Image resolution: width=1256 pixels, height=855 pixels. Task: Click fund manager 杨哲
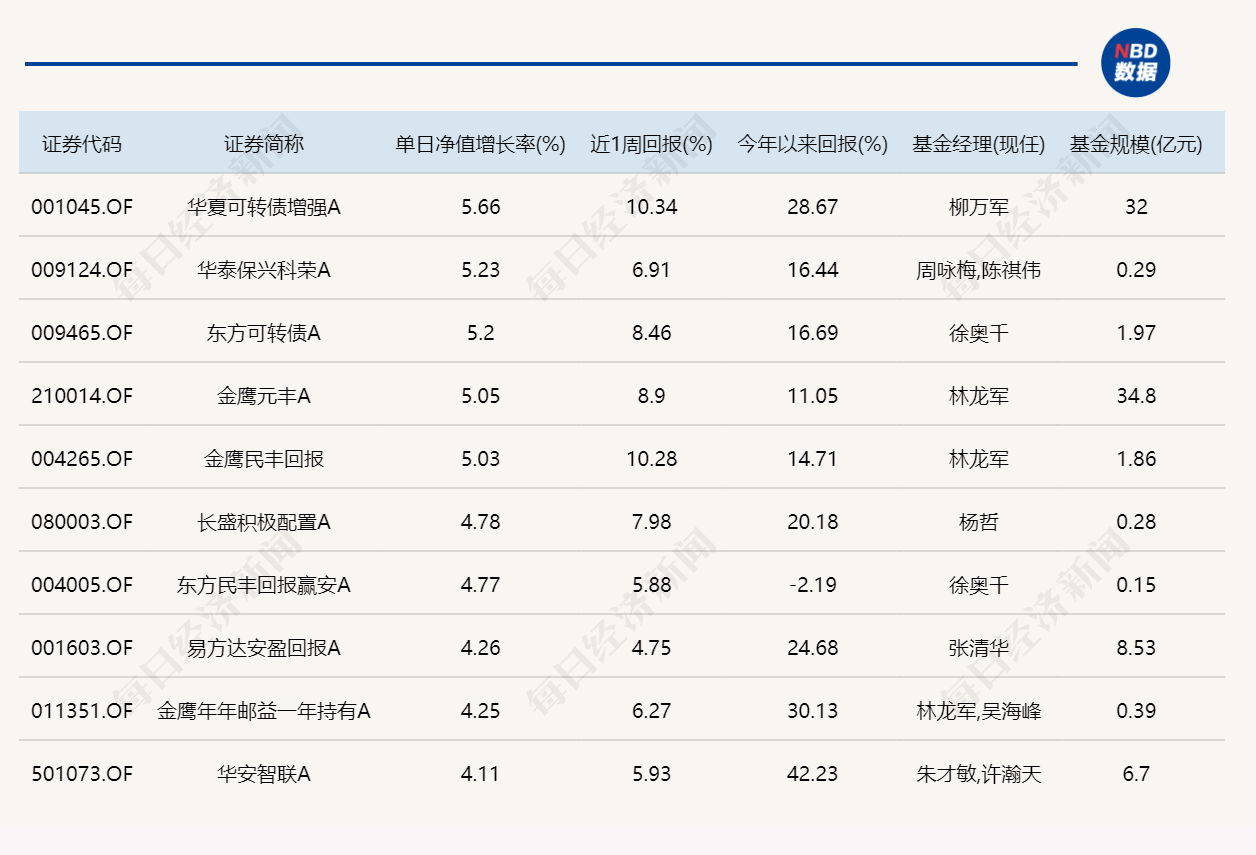979,522
